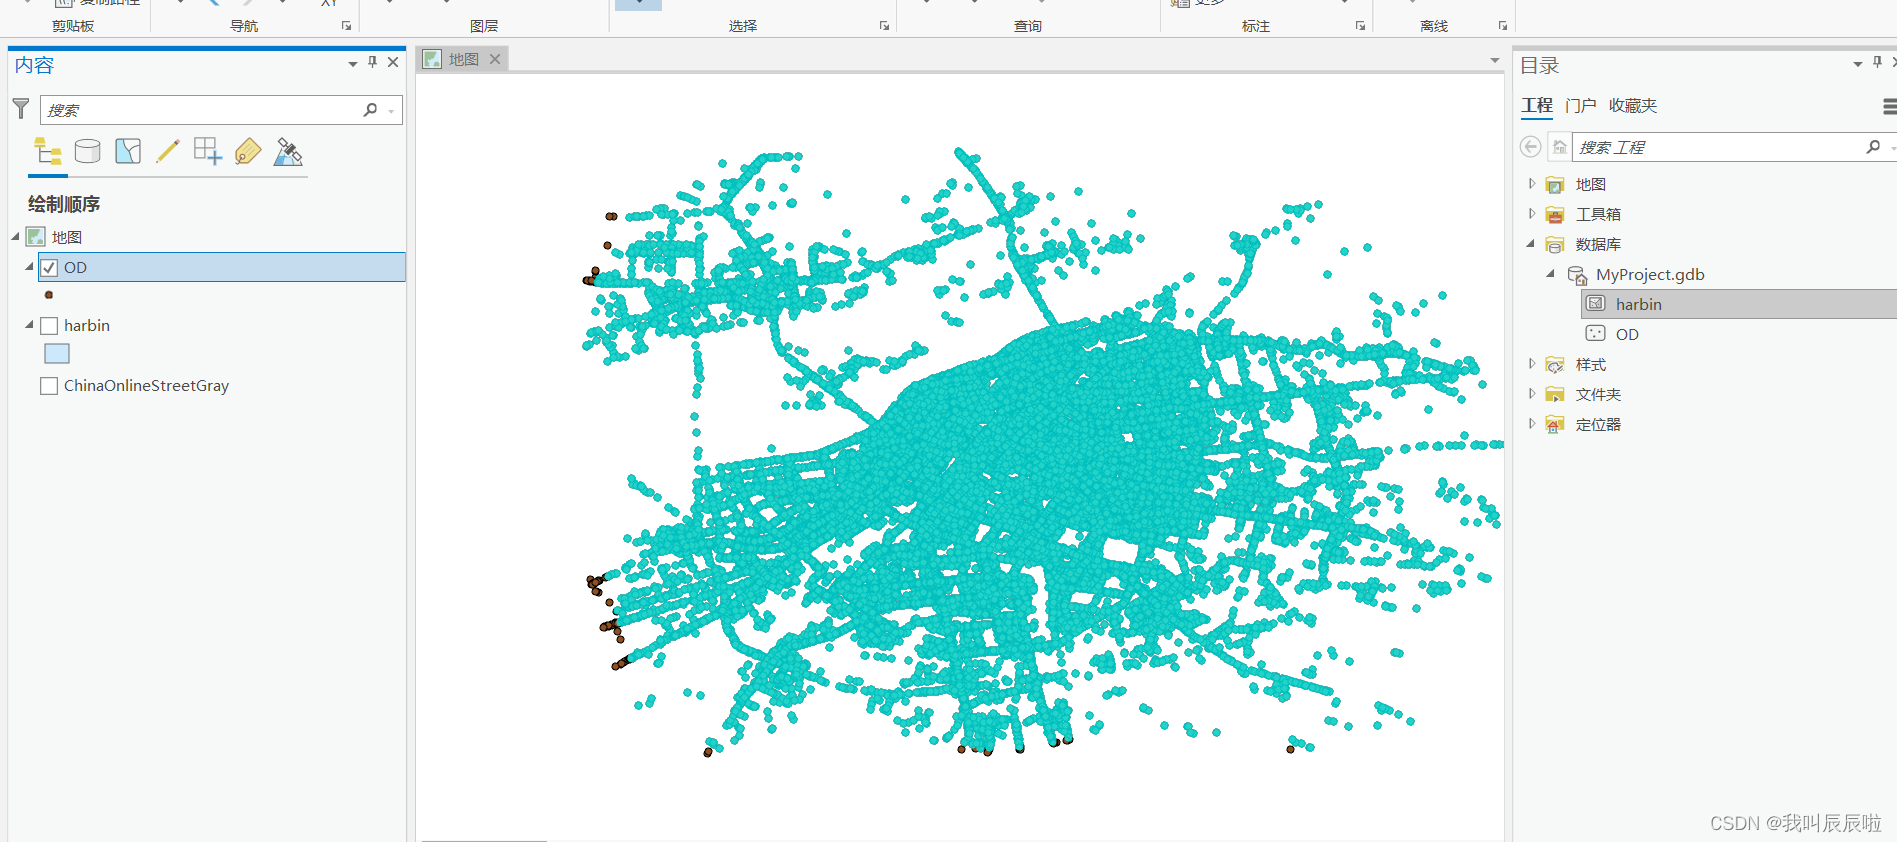The height and width of the screenshot is (842, 1897).
Task: Collapse the 数据库 node in catalog
Action: point(1531,244)
